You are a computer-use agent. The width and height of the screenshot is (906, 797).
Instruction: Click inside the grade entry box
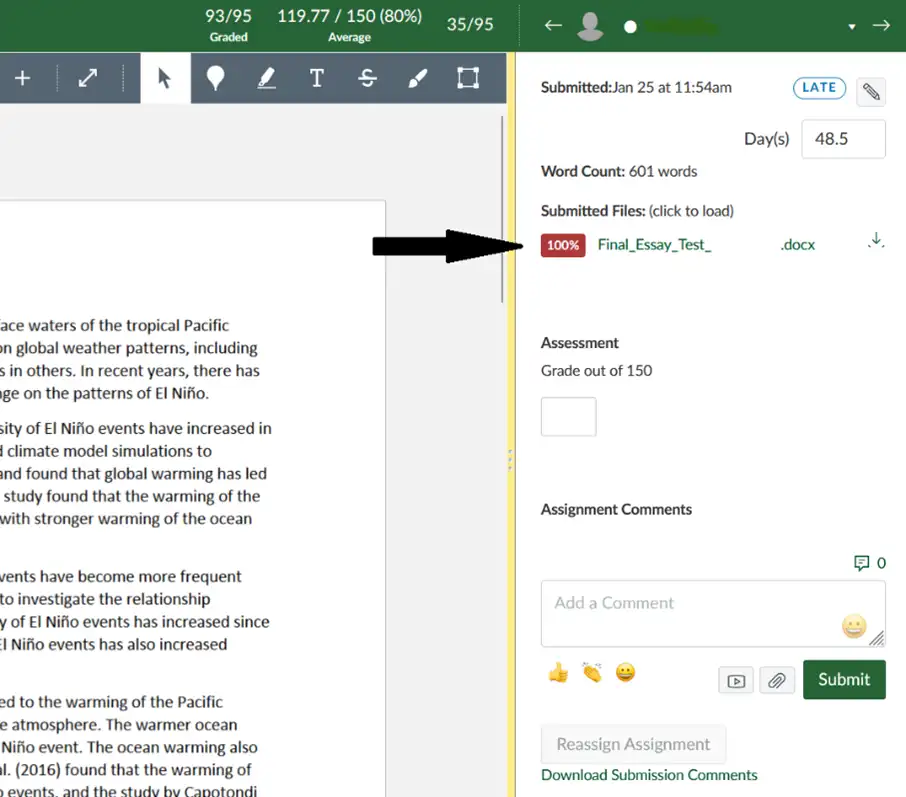click(568, 417)
